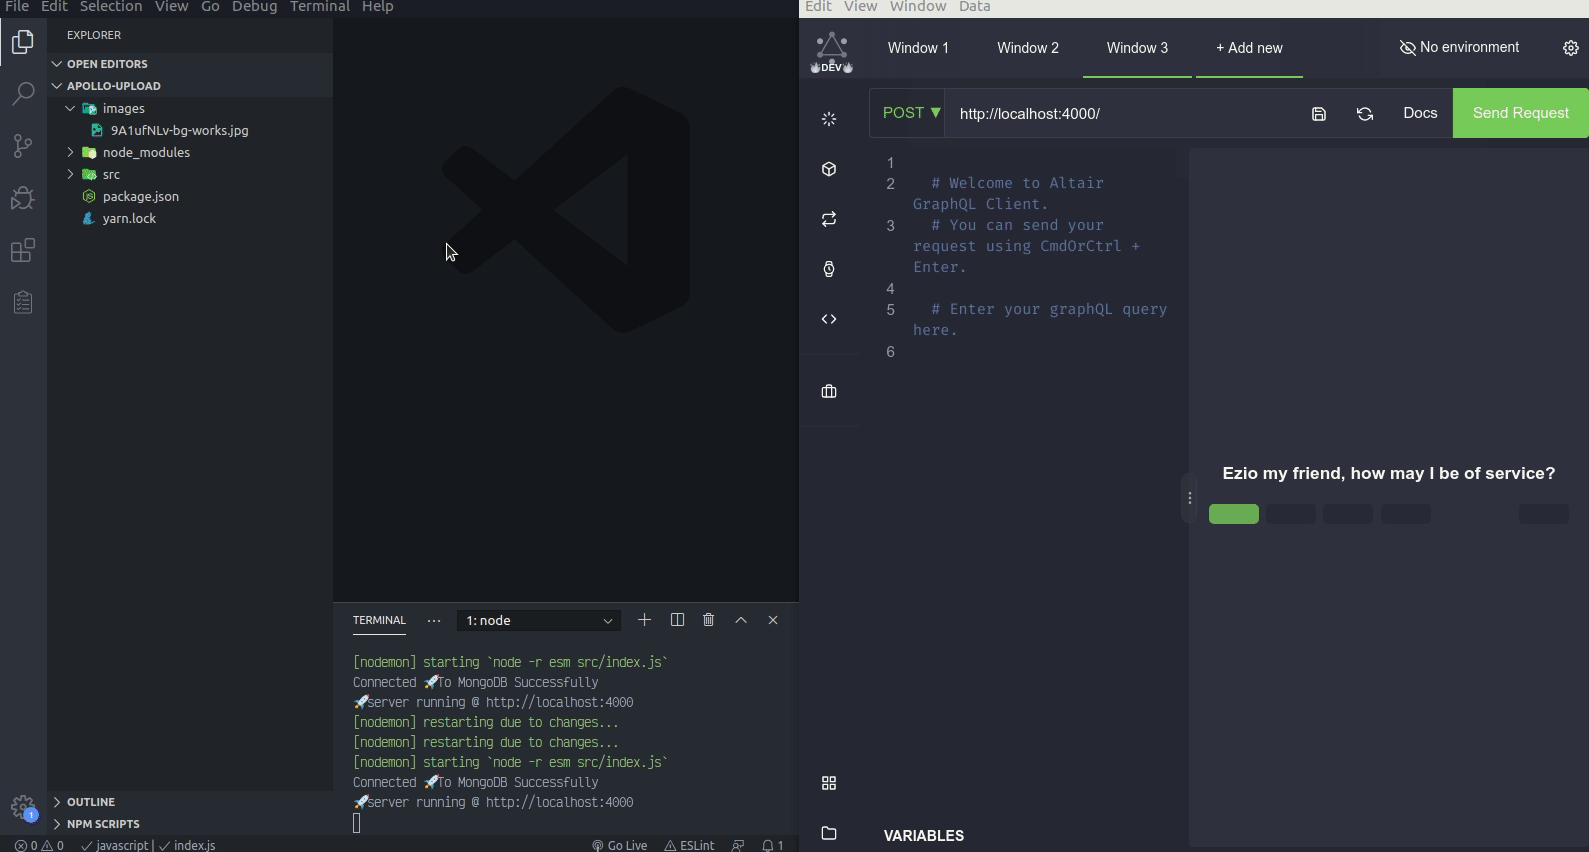This screenshot has height=852, width=1589.
Task: Select the Window 3 tab
Action: point(1137,48)
